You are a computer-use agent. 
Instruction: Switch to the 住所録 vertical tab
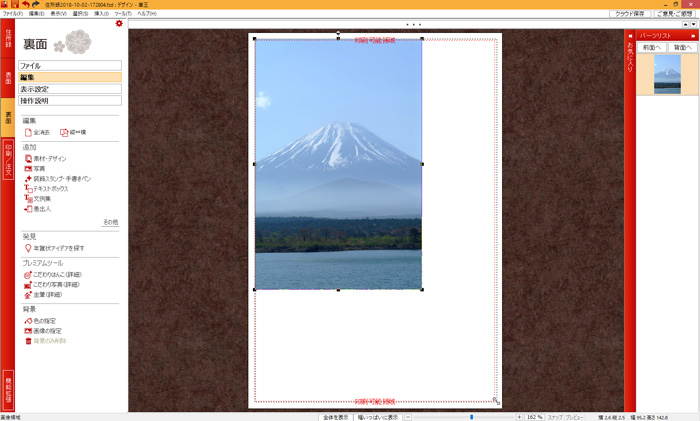tap(8, 40)
